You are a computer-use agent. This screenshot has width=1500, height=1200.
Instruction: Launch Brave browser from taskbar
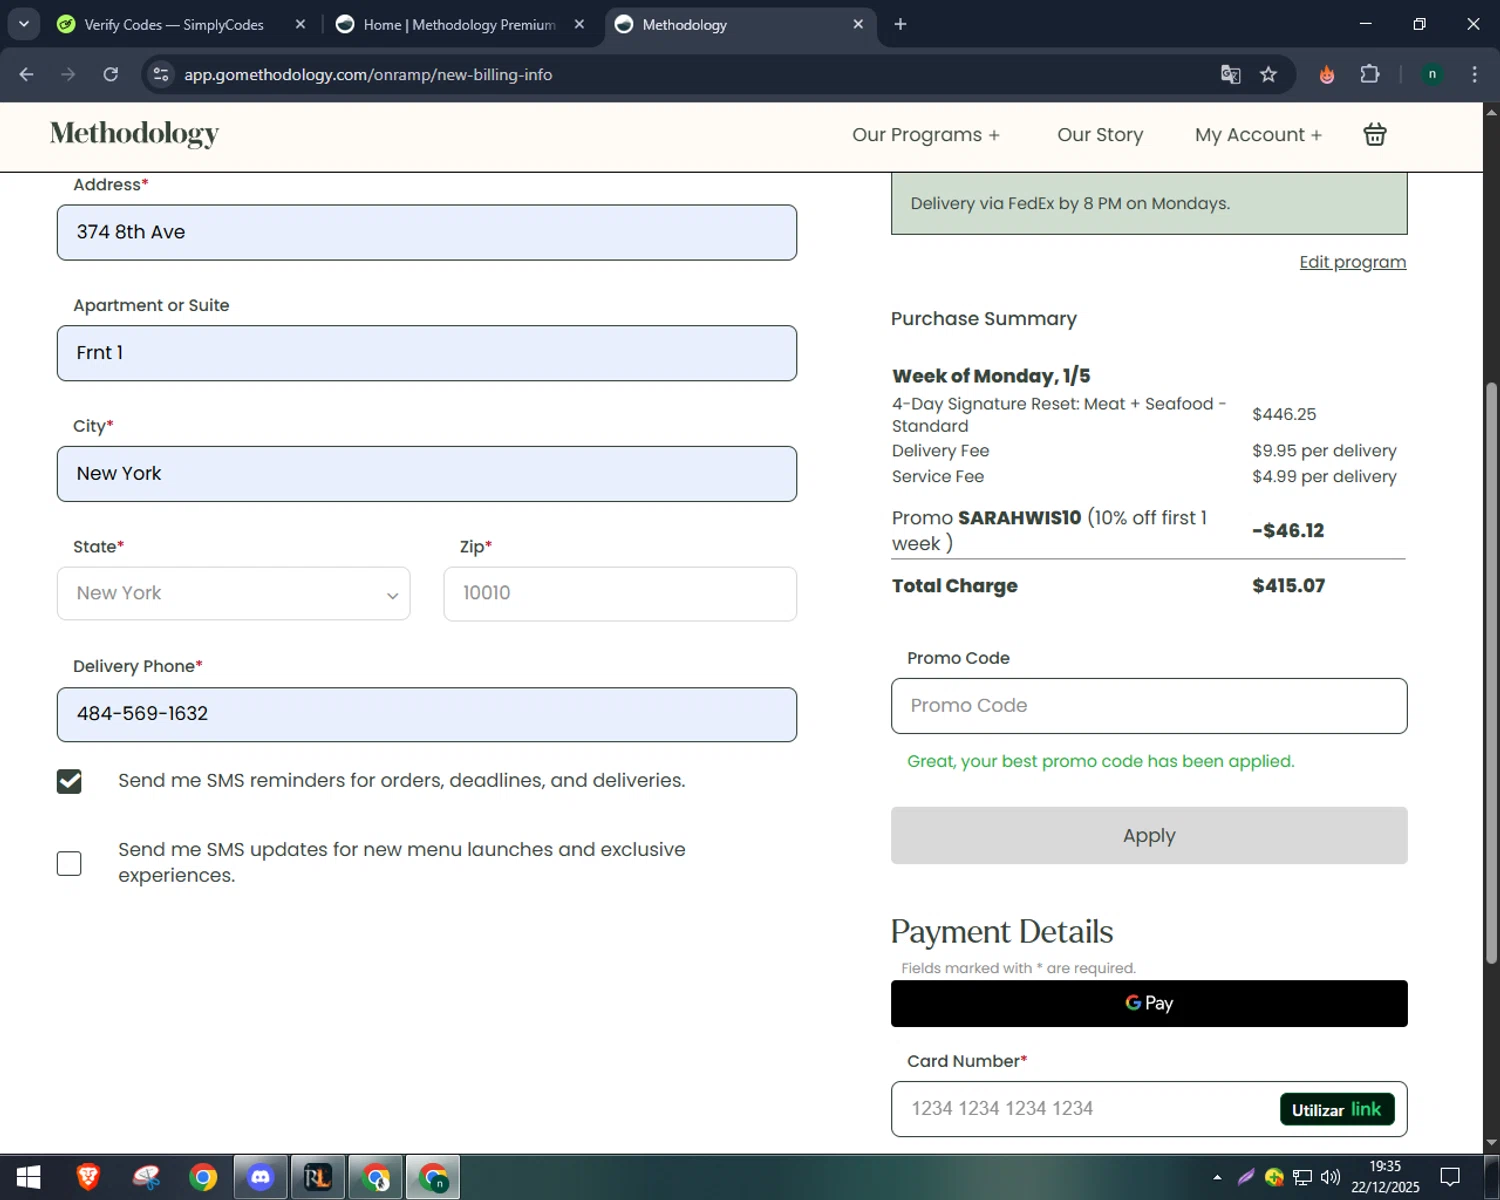(x=89, y=1177)
